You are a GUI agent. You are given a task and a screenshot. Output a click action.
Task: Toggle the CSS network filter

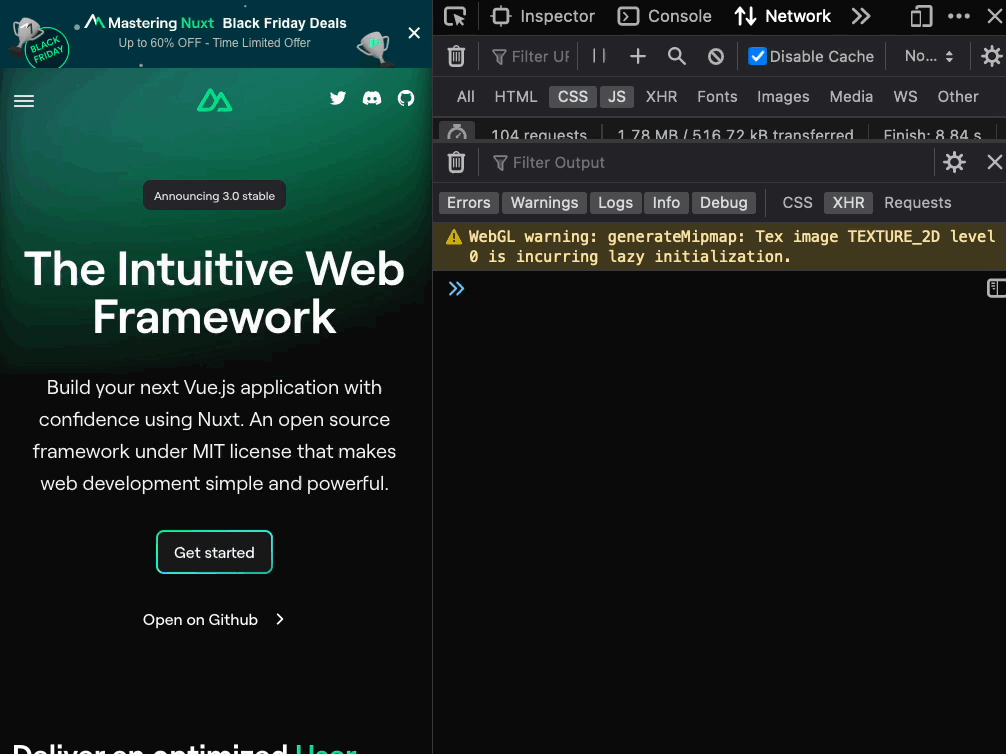tap(573, 97)
